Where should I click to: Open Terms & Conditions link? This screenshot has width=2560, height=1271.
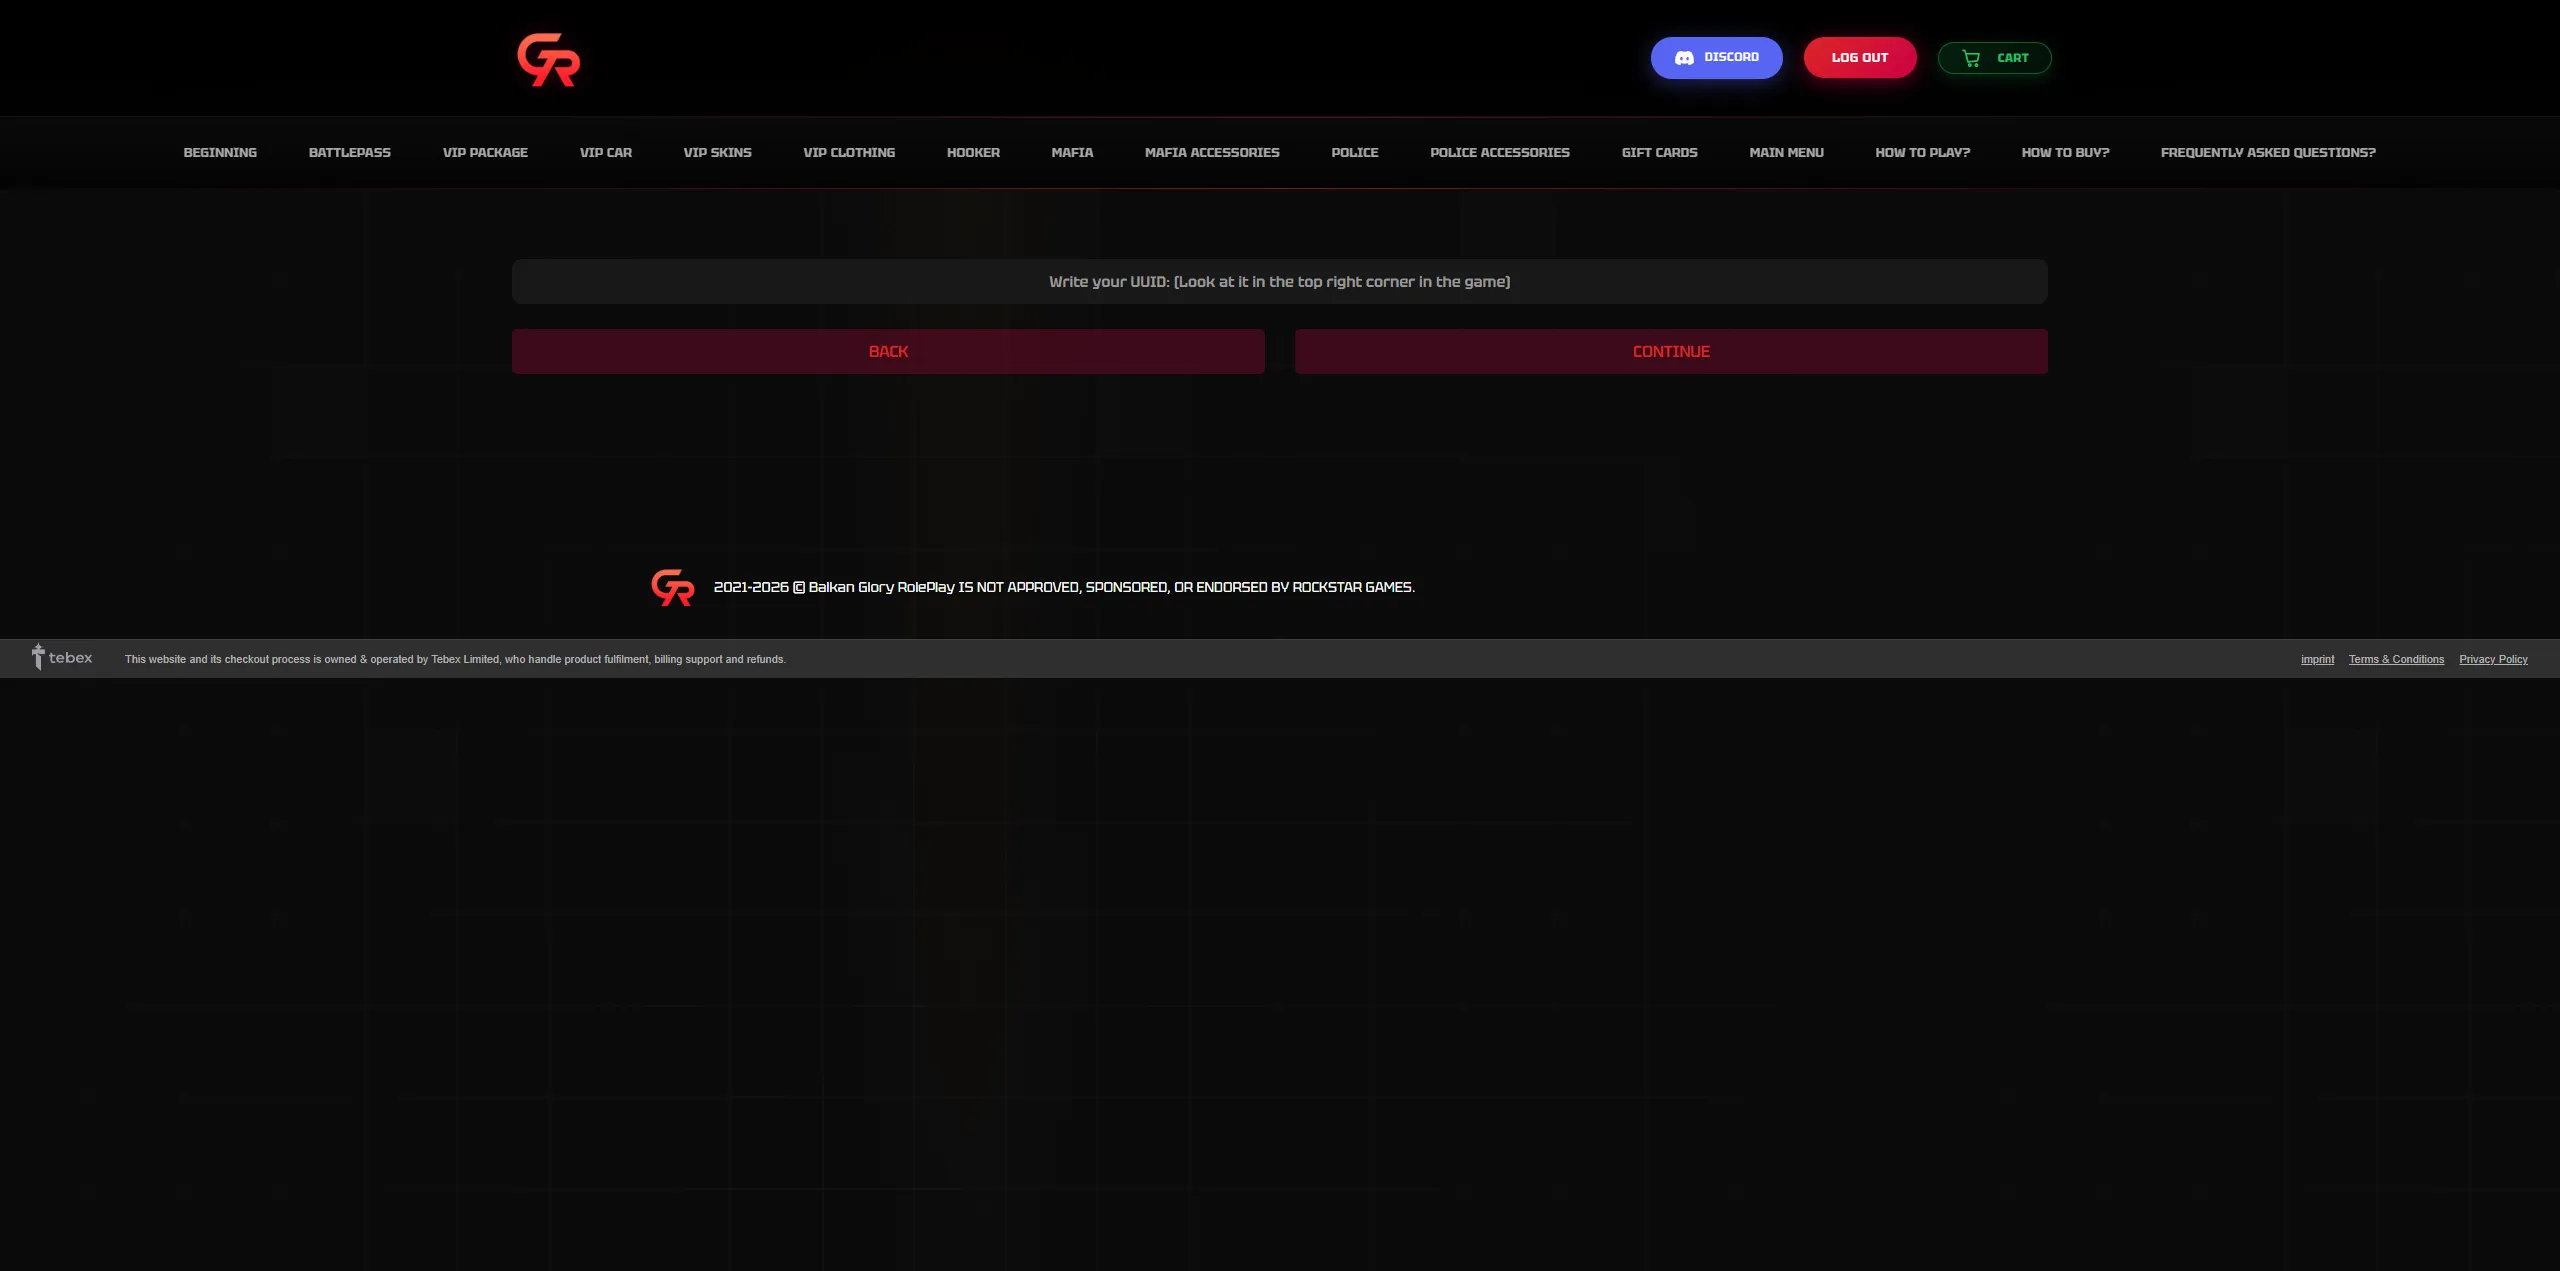click(2396, 659)
